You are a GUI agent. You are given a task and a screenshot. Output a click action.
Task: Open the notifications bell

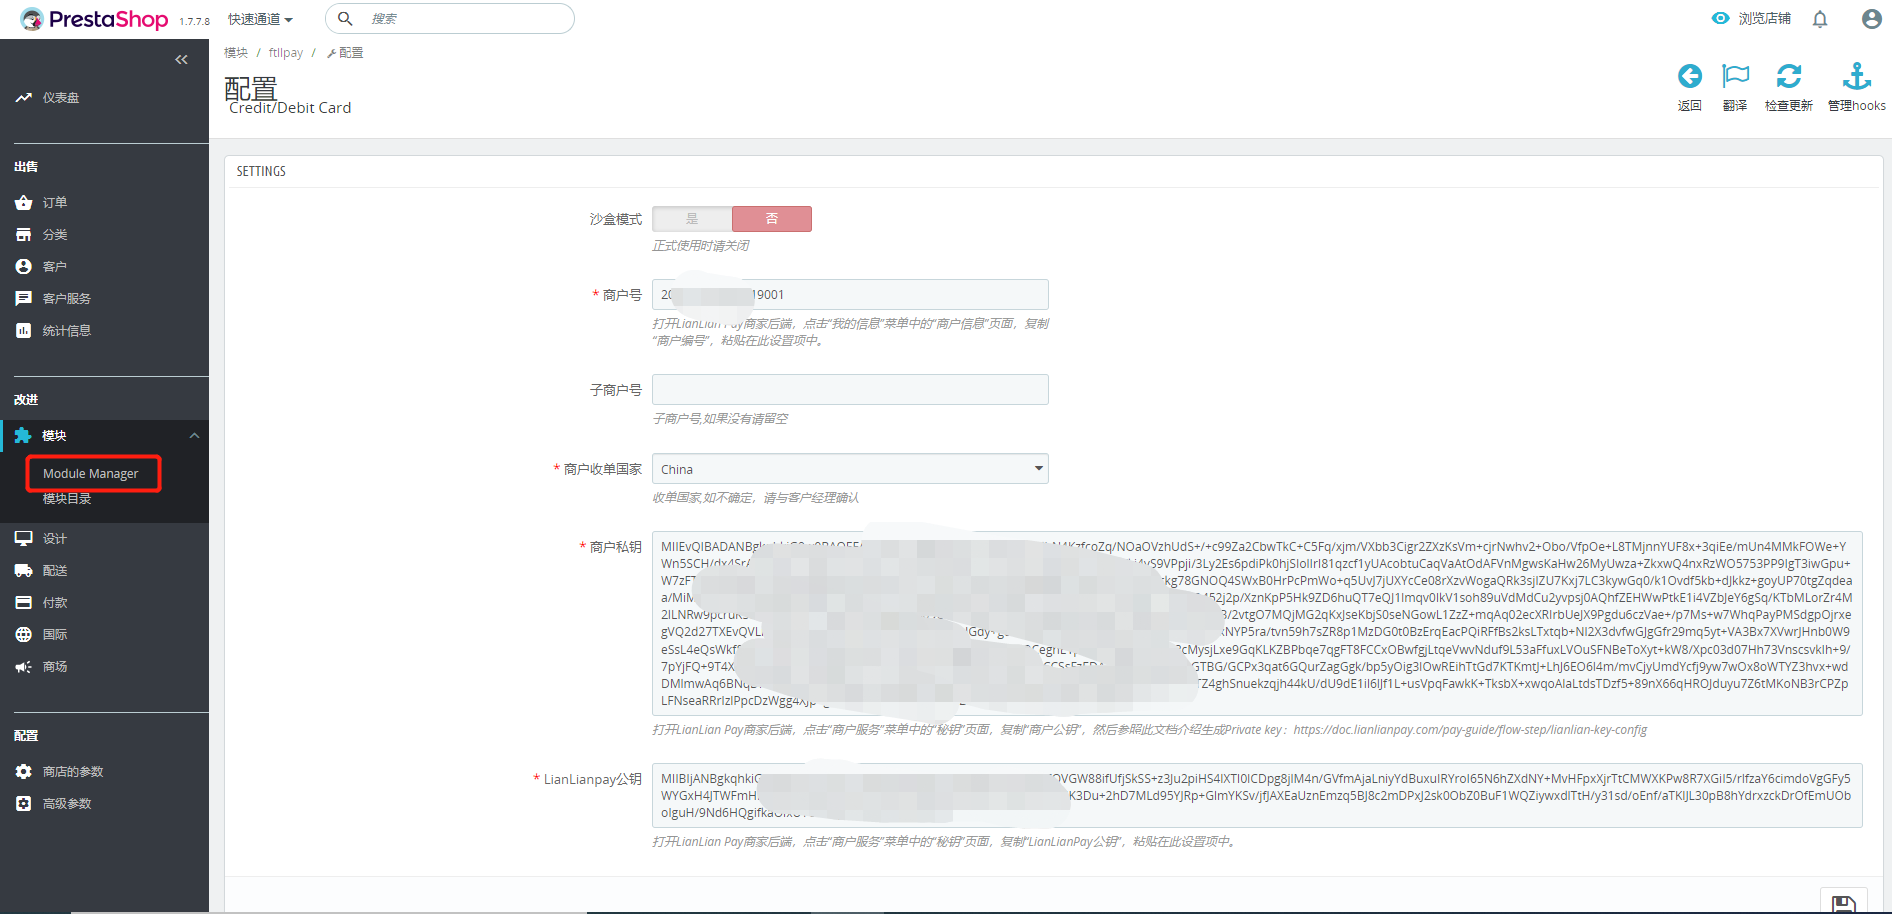coord(1820,19)
